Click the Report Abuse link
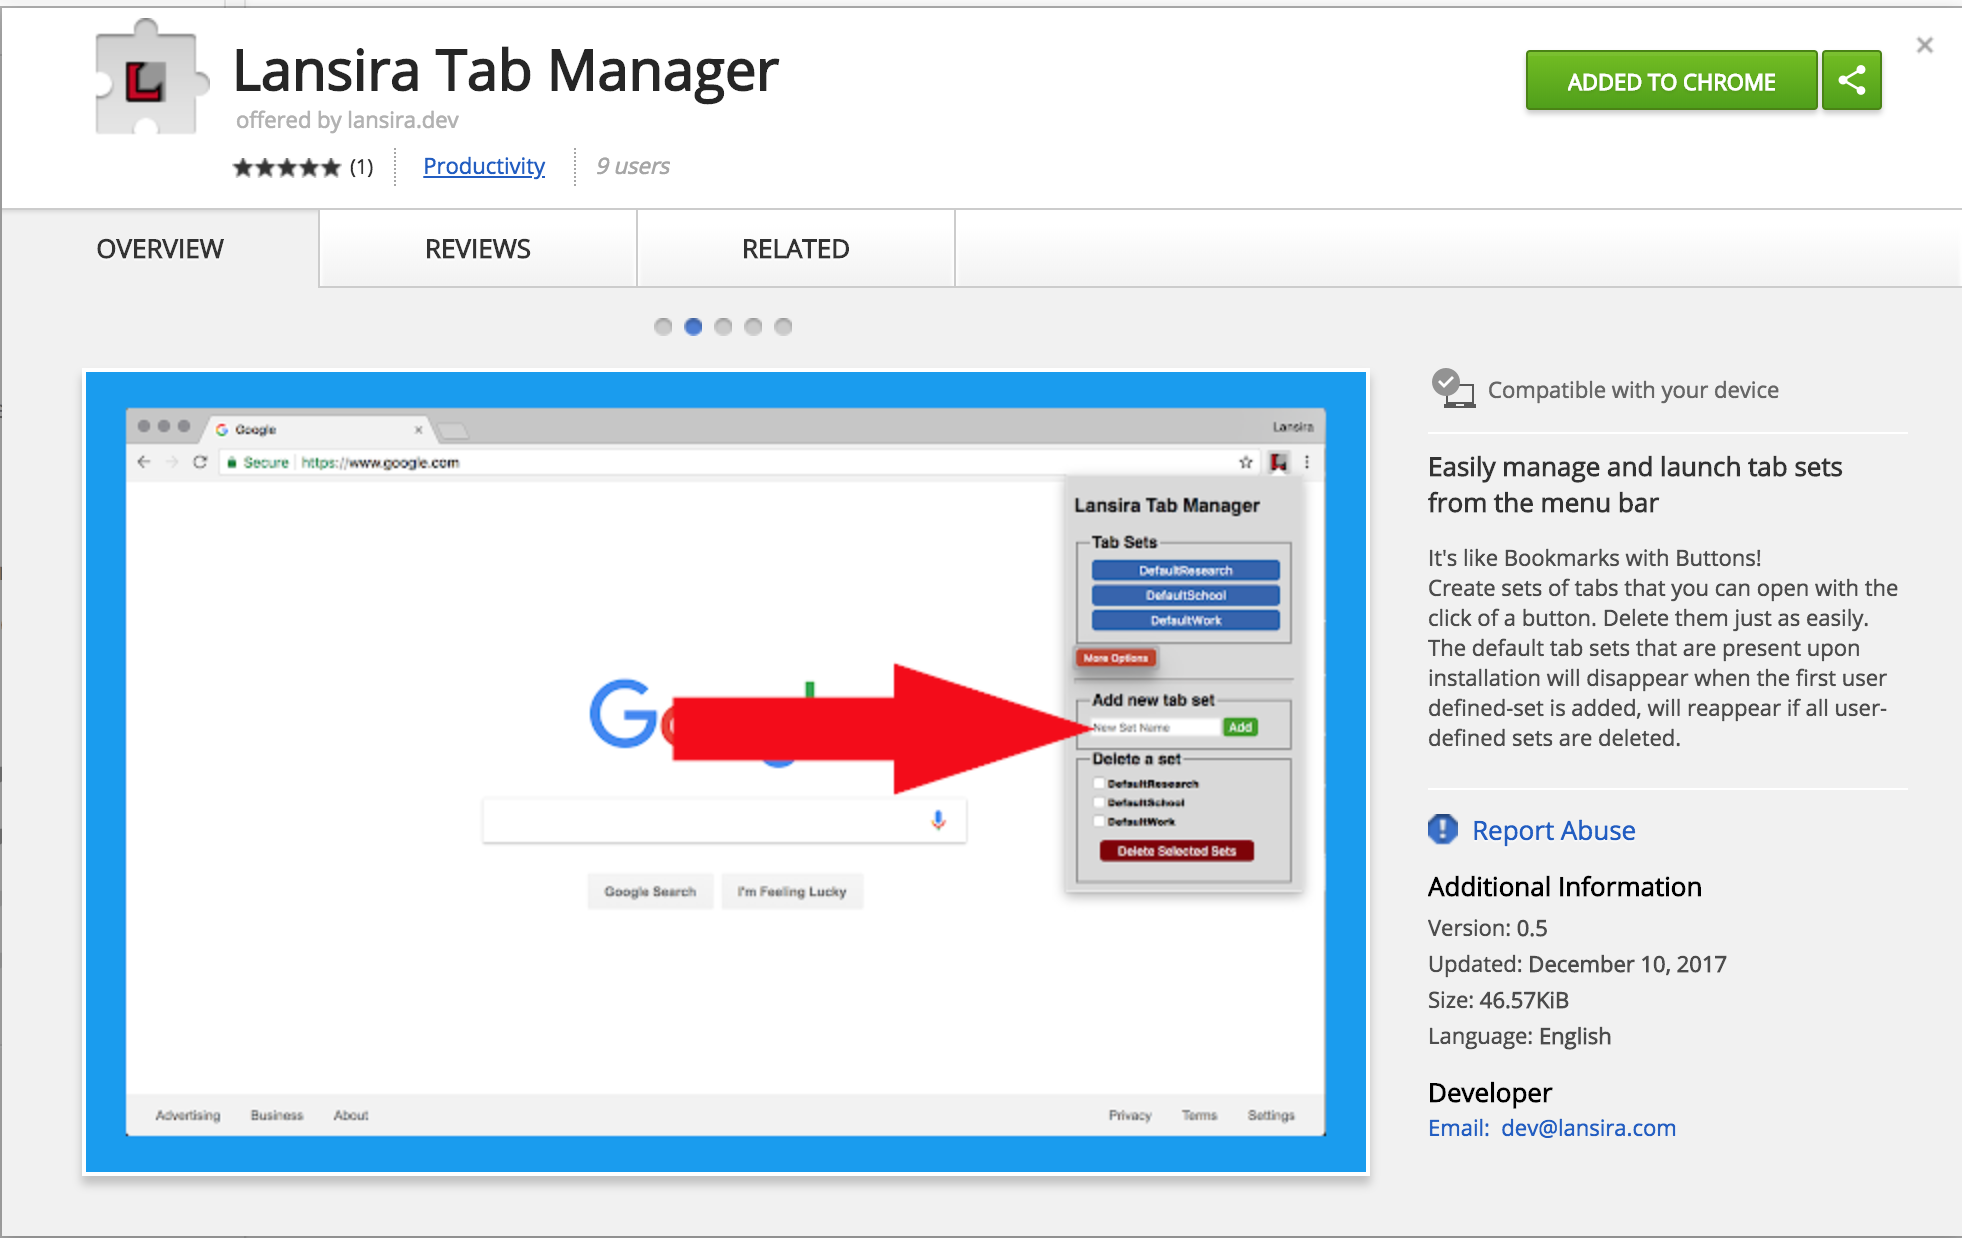 click(1553, 830)
